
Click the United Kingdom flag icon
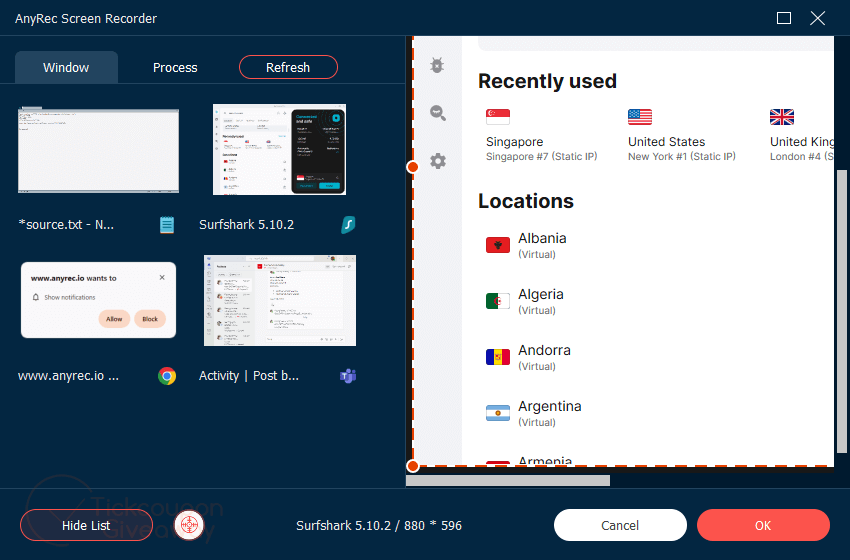point(782,117)
